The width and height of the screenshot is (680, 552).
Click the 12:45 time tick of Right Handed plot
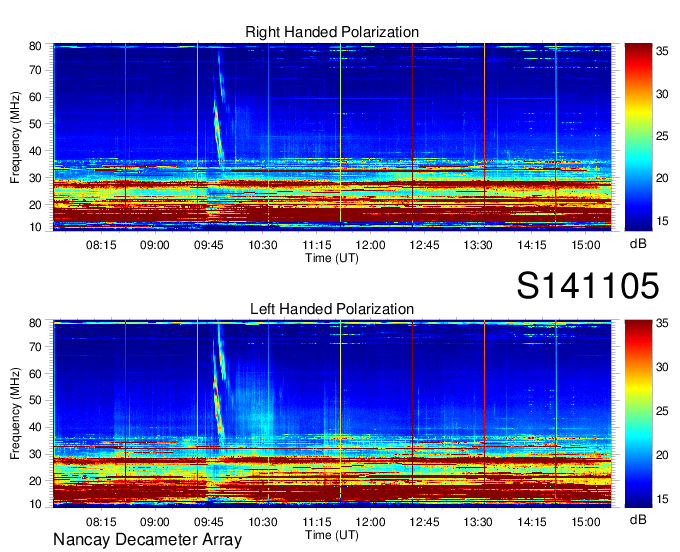tap(424, 245)
